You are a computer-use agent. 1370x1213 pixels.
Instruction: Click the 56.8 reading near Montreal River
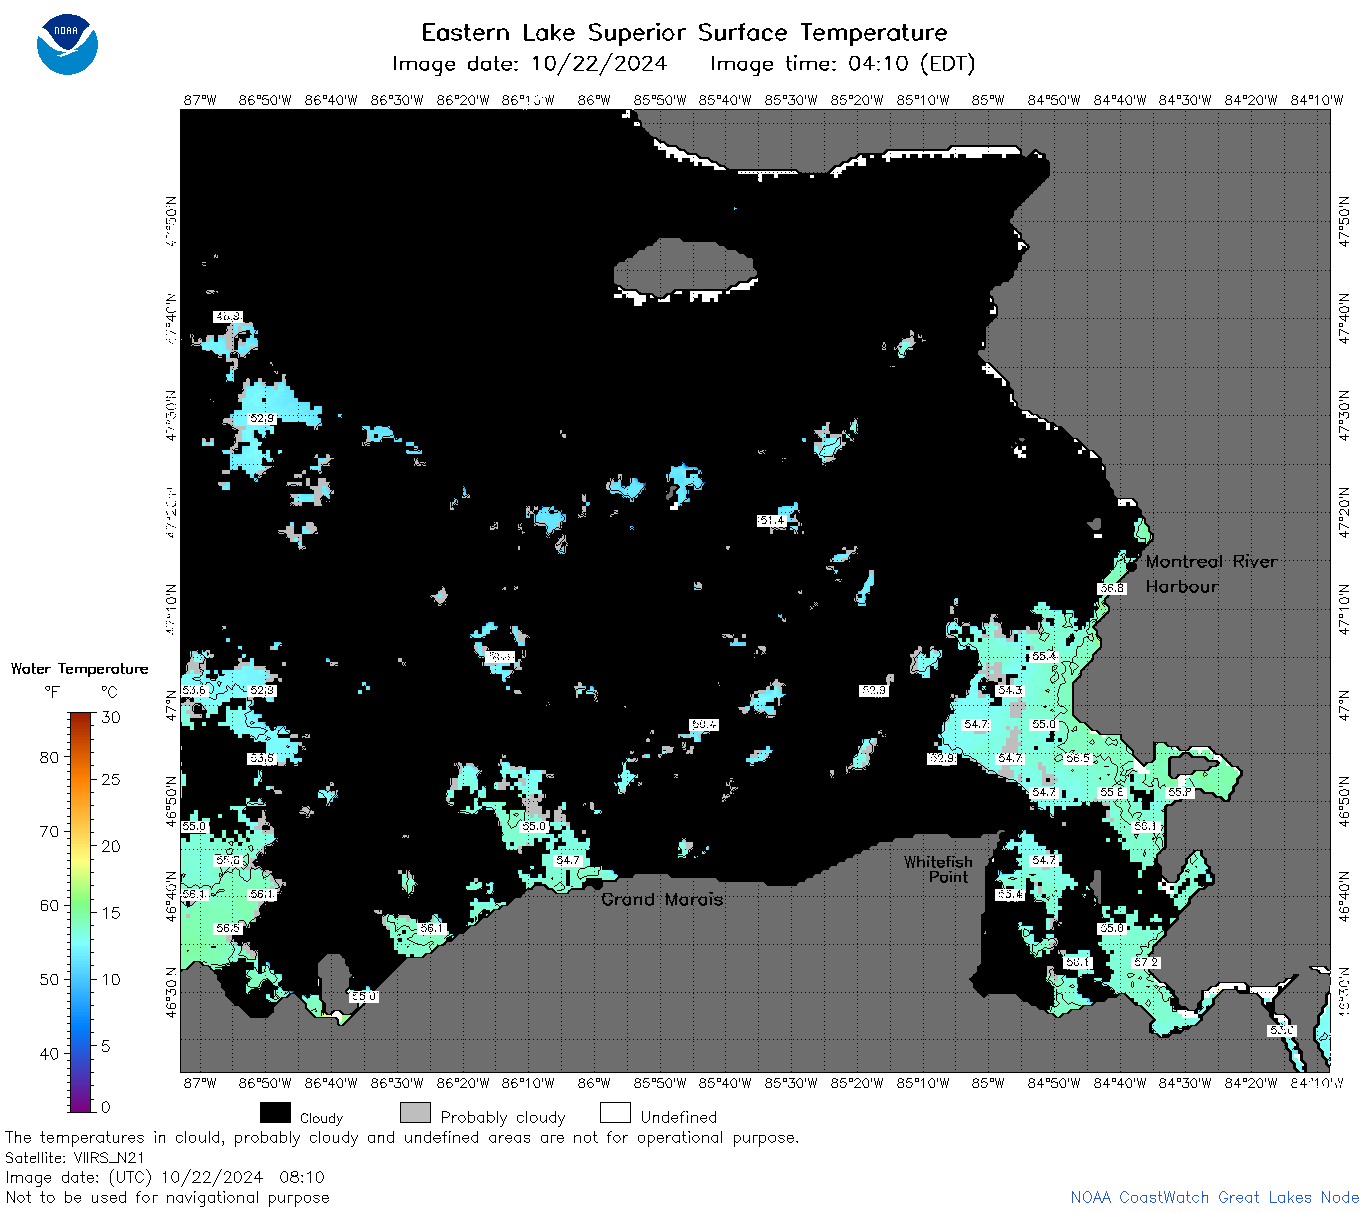1112,589
